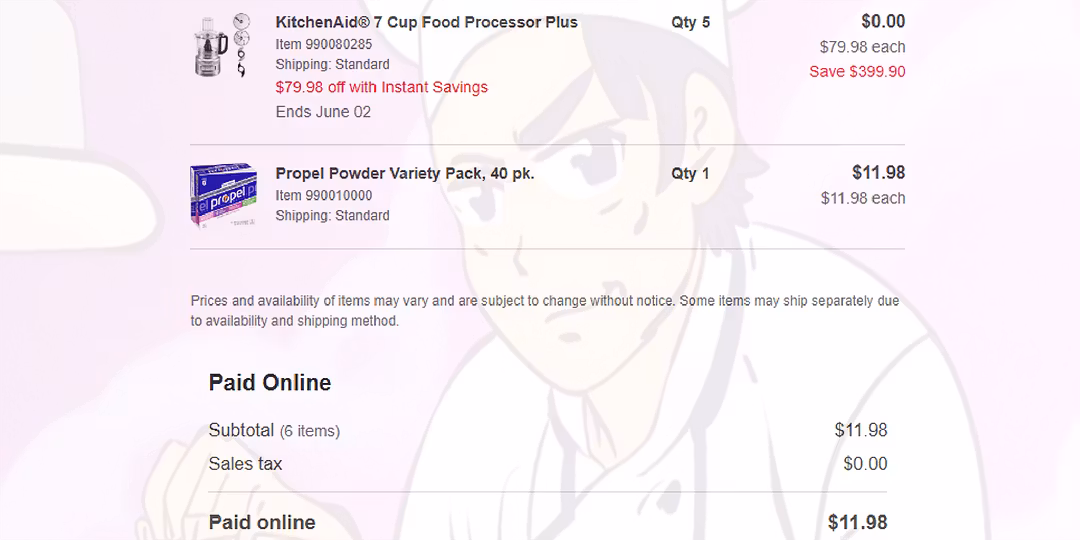The image size is (1080, 540).
Task: Open Propel Powder Variety Pack, 40 pk. link
Action: point(404,173)
